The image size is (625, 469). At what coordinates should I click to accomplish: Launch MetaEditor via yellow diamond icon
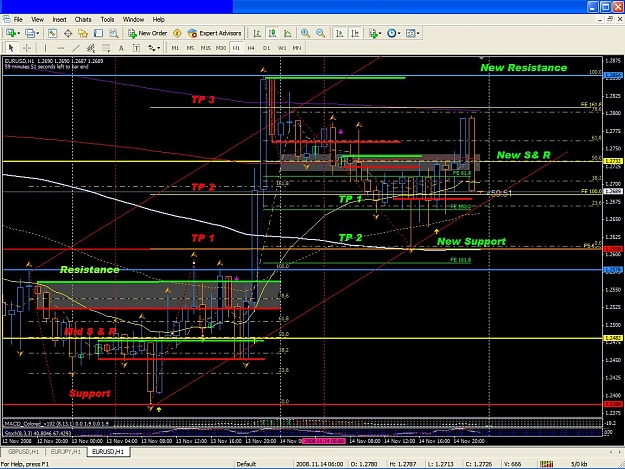pos(177,33)
